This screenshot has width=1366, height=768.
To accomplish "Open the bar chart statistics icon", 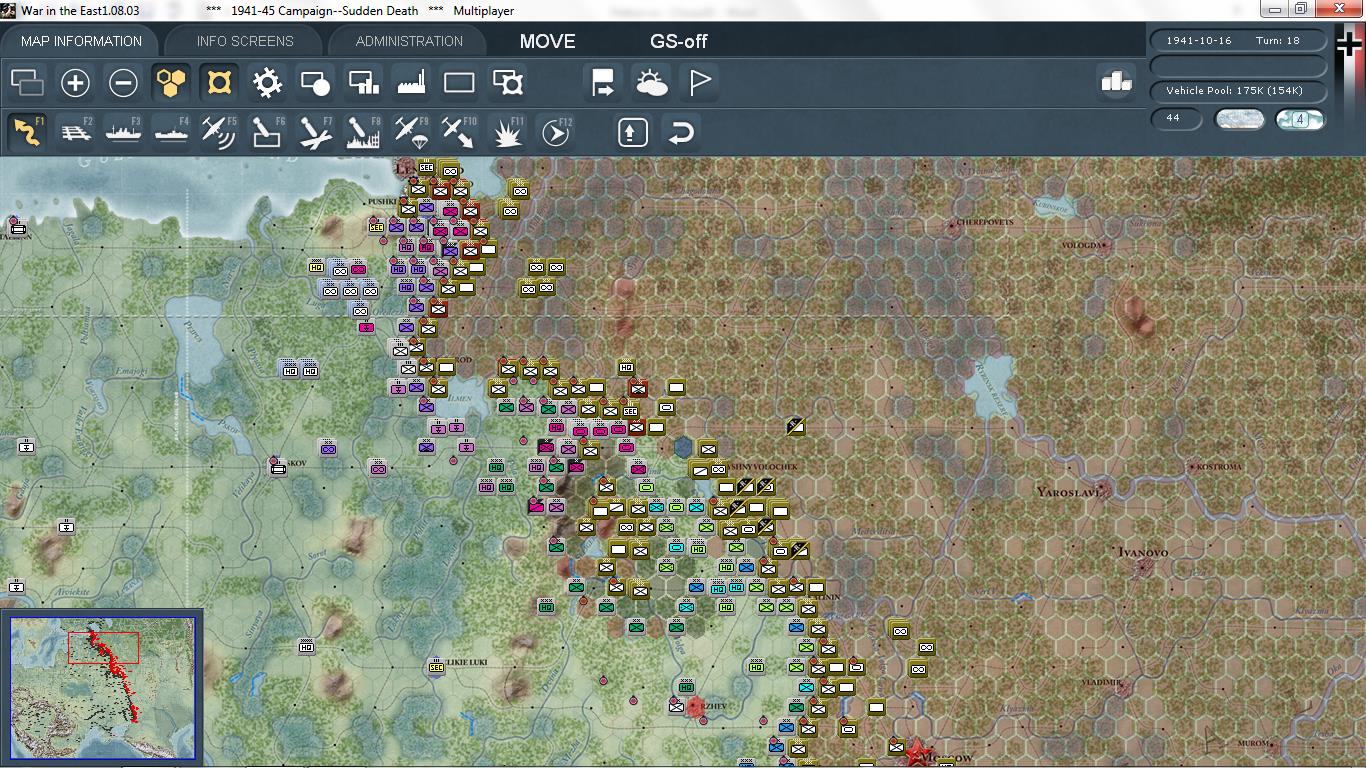I will [x=1116, y=82].
